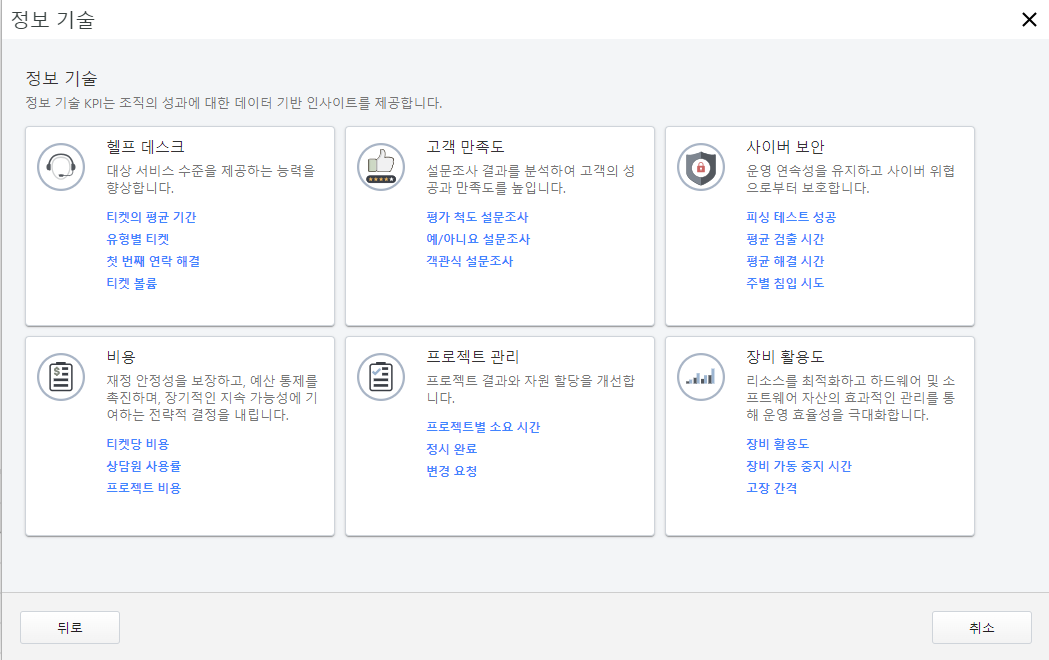Click the 취소 button to cancel
This screenshot has height=660, width=1049.
click(981, 626)
